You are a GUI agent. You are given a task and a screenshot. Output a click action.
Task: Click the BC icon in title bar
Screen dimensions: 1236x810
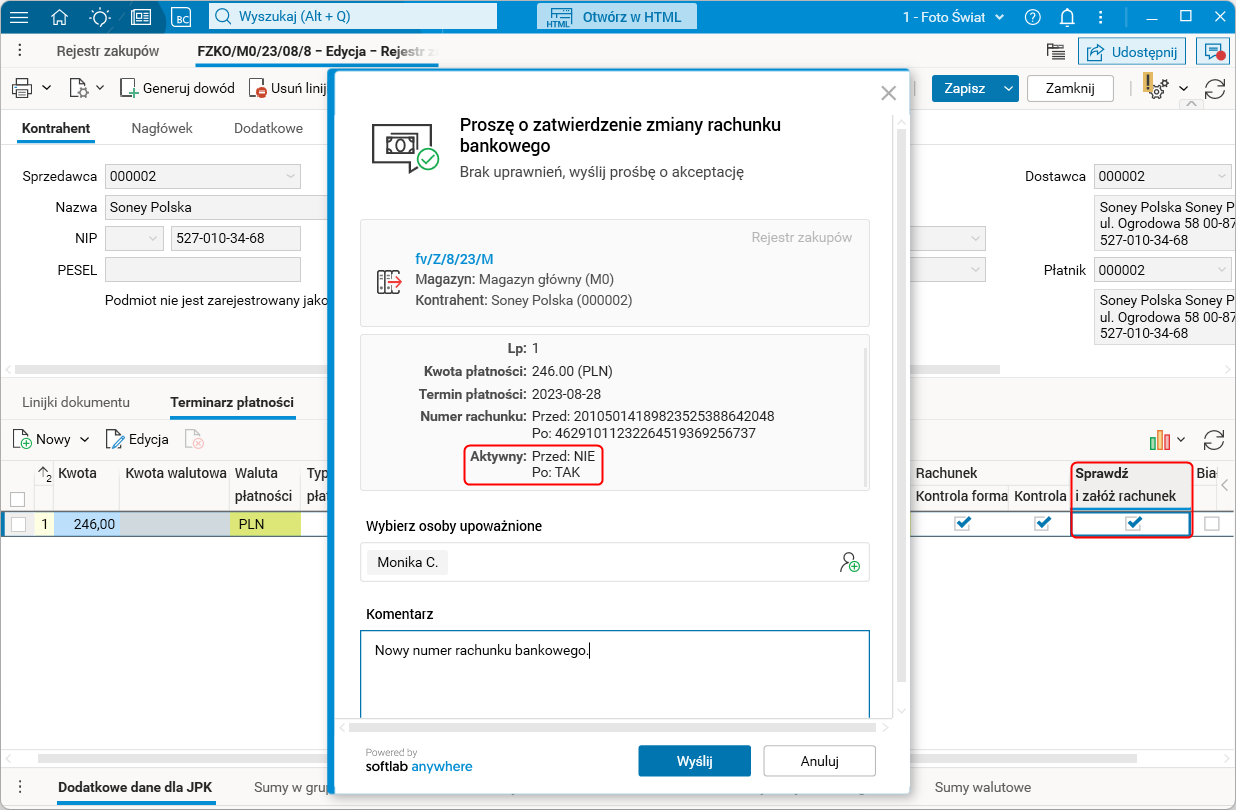pyautogui.click(x=181, y=17)
